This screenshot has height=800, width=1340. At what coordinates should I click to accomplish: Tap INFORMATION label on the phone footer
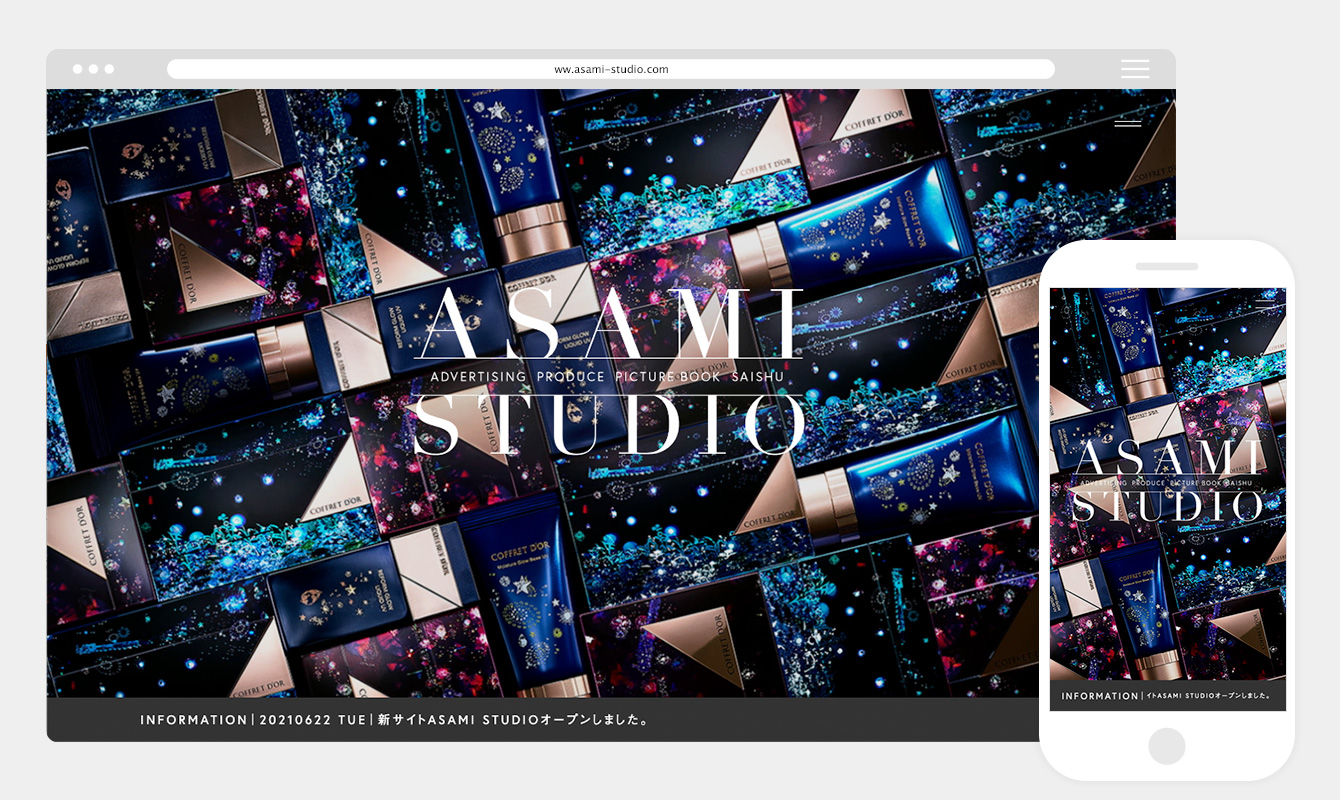coord(1100,696)
